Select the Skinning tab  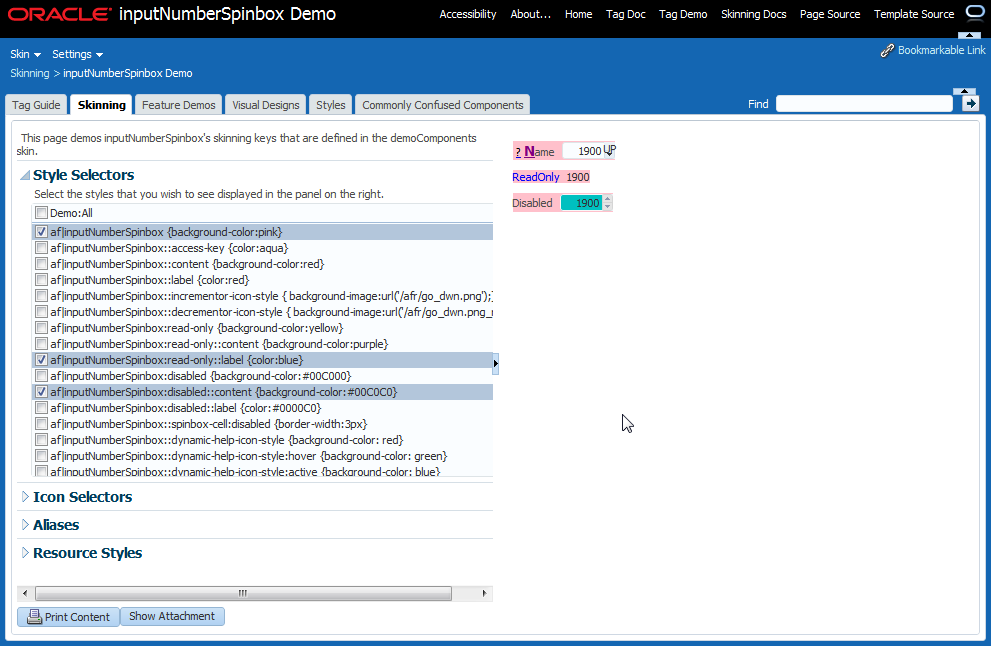click(101, 105)
